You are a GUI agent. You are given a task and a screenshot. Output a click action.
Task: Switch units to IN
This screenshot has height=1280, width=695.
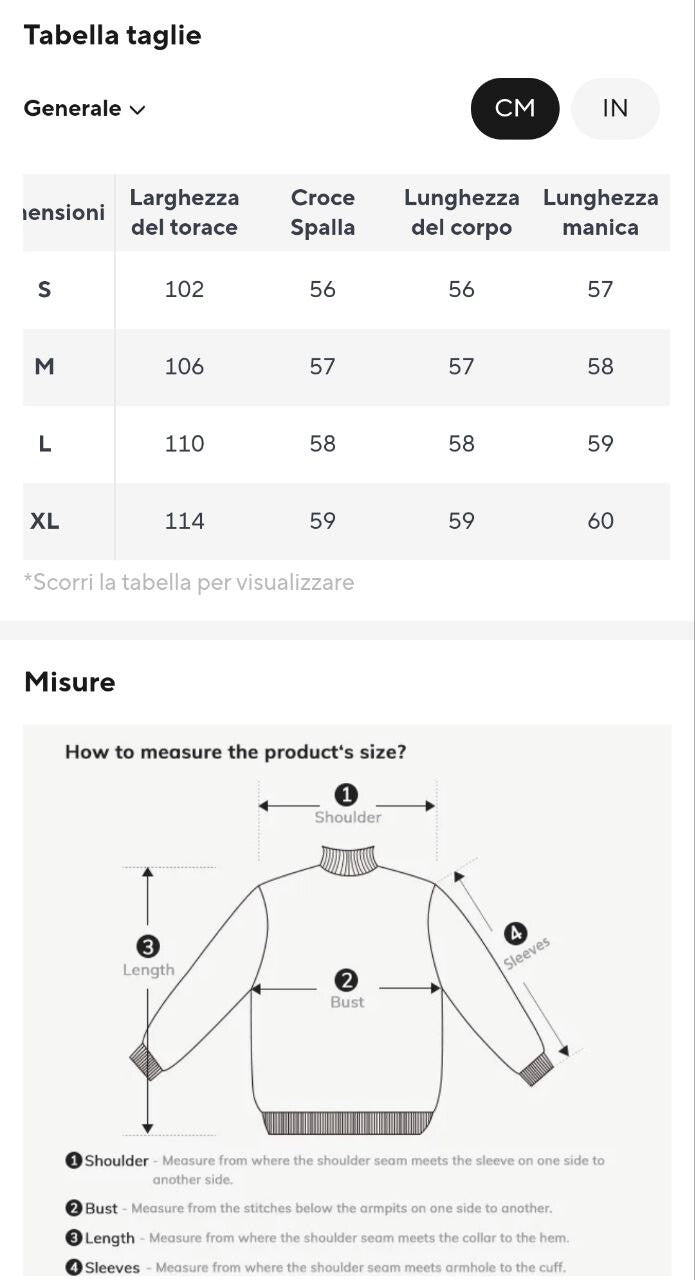tap(615, 108)
